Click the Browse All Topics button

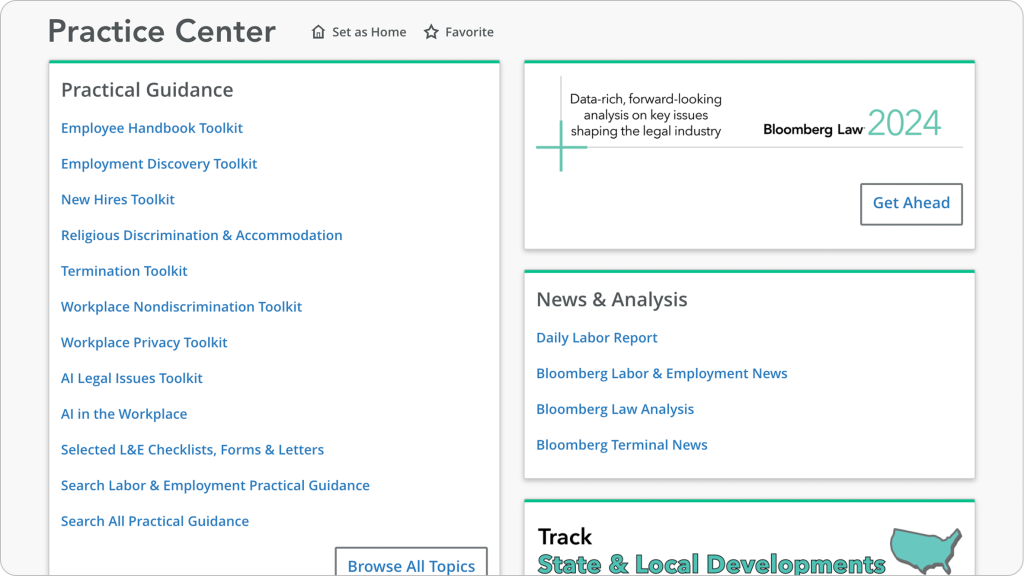tap(410, 565)
